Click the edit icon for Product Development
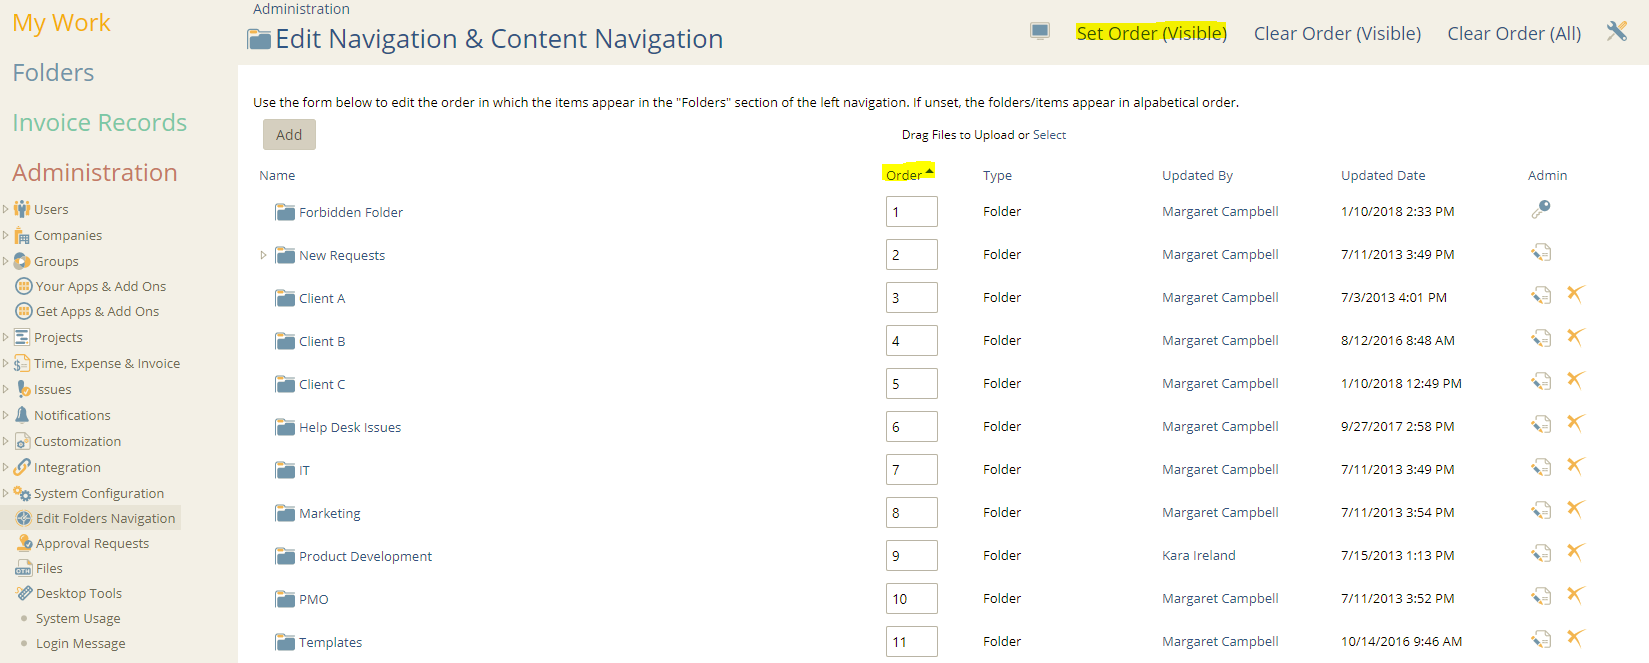Viewport: 1649px width, 663px height. click(1541, 553)
